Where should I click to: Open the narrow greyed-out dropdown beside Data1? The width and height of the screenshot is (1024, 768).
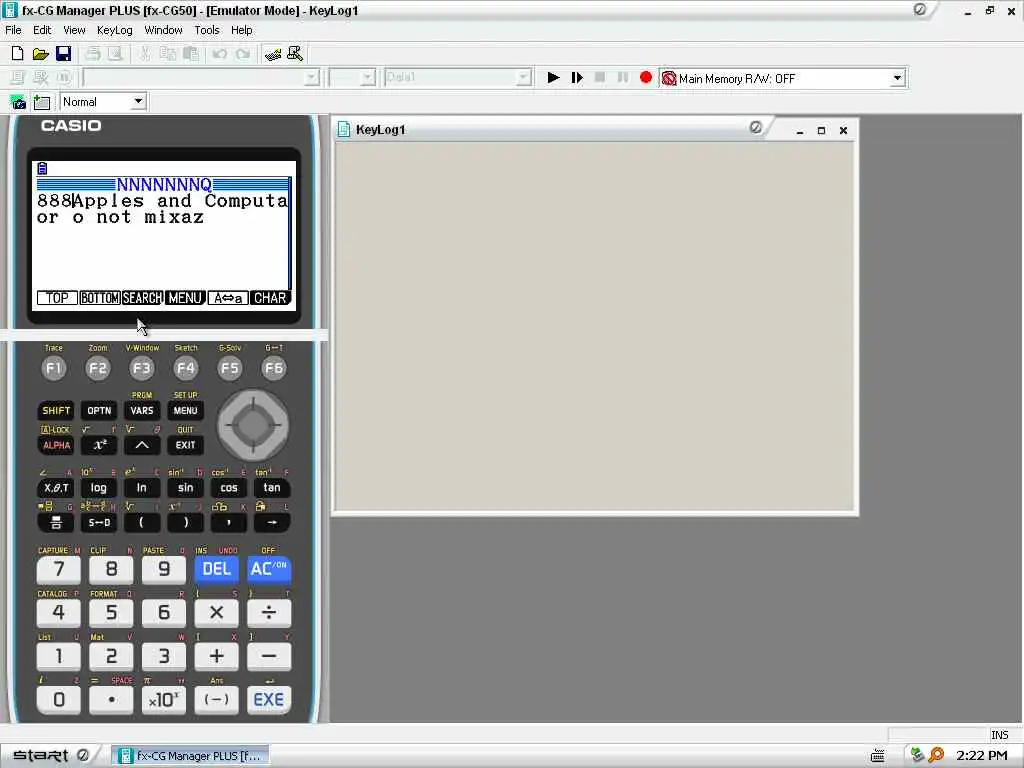(x=368, y=78)
